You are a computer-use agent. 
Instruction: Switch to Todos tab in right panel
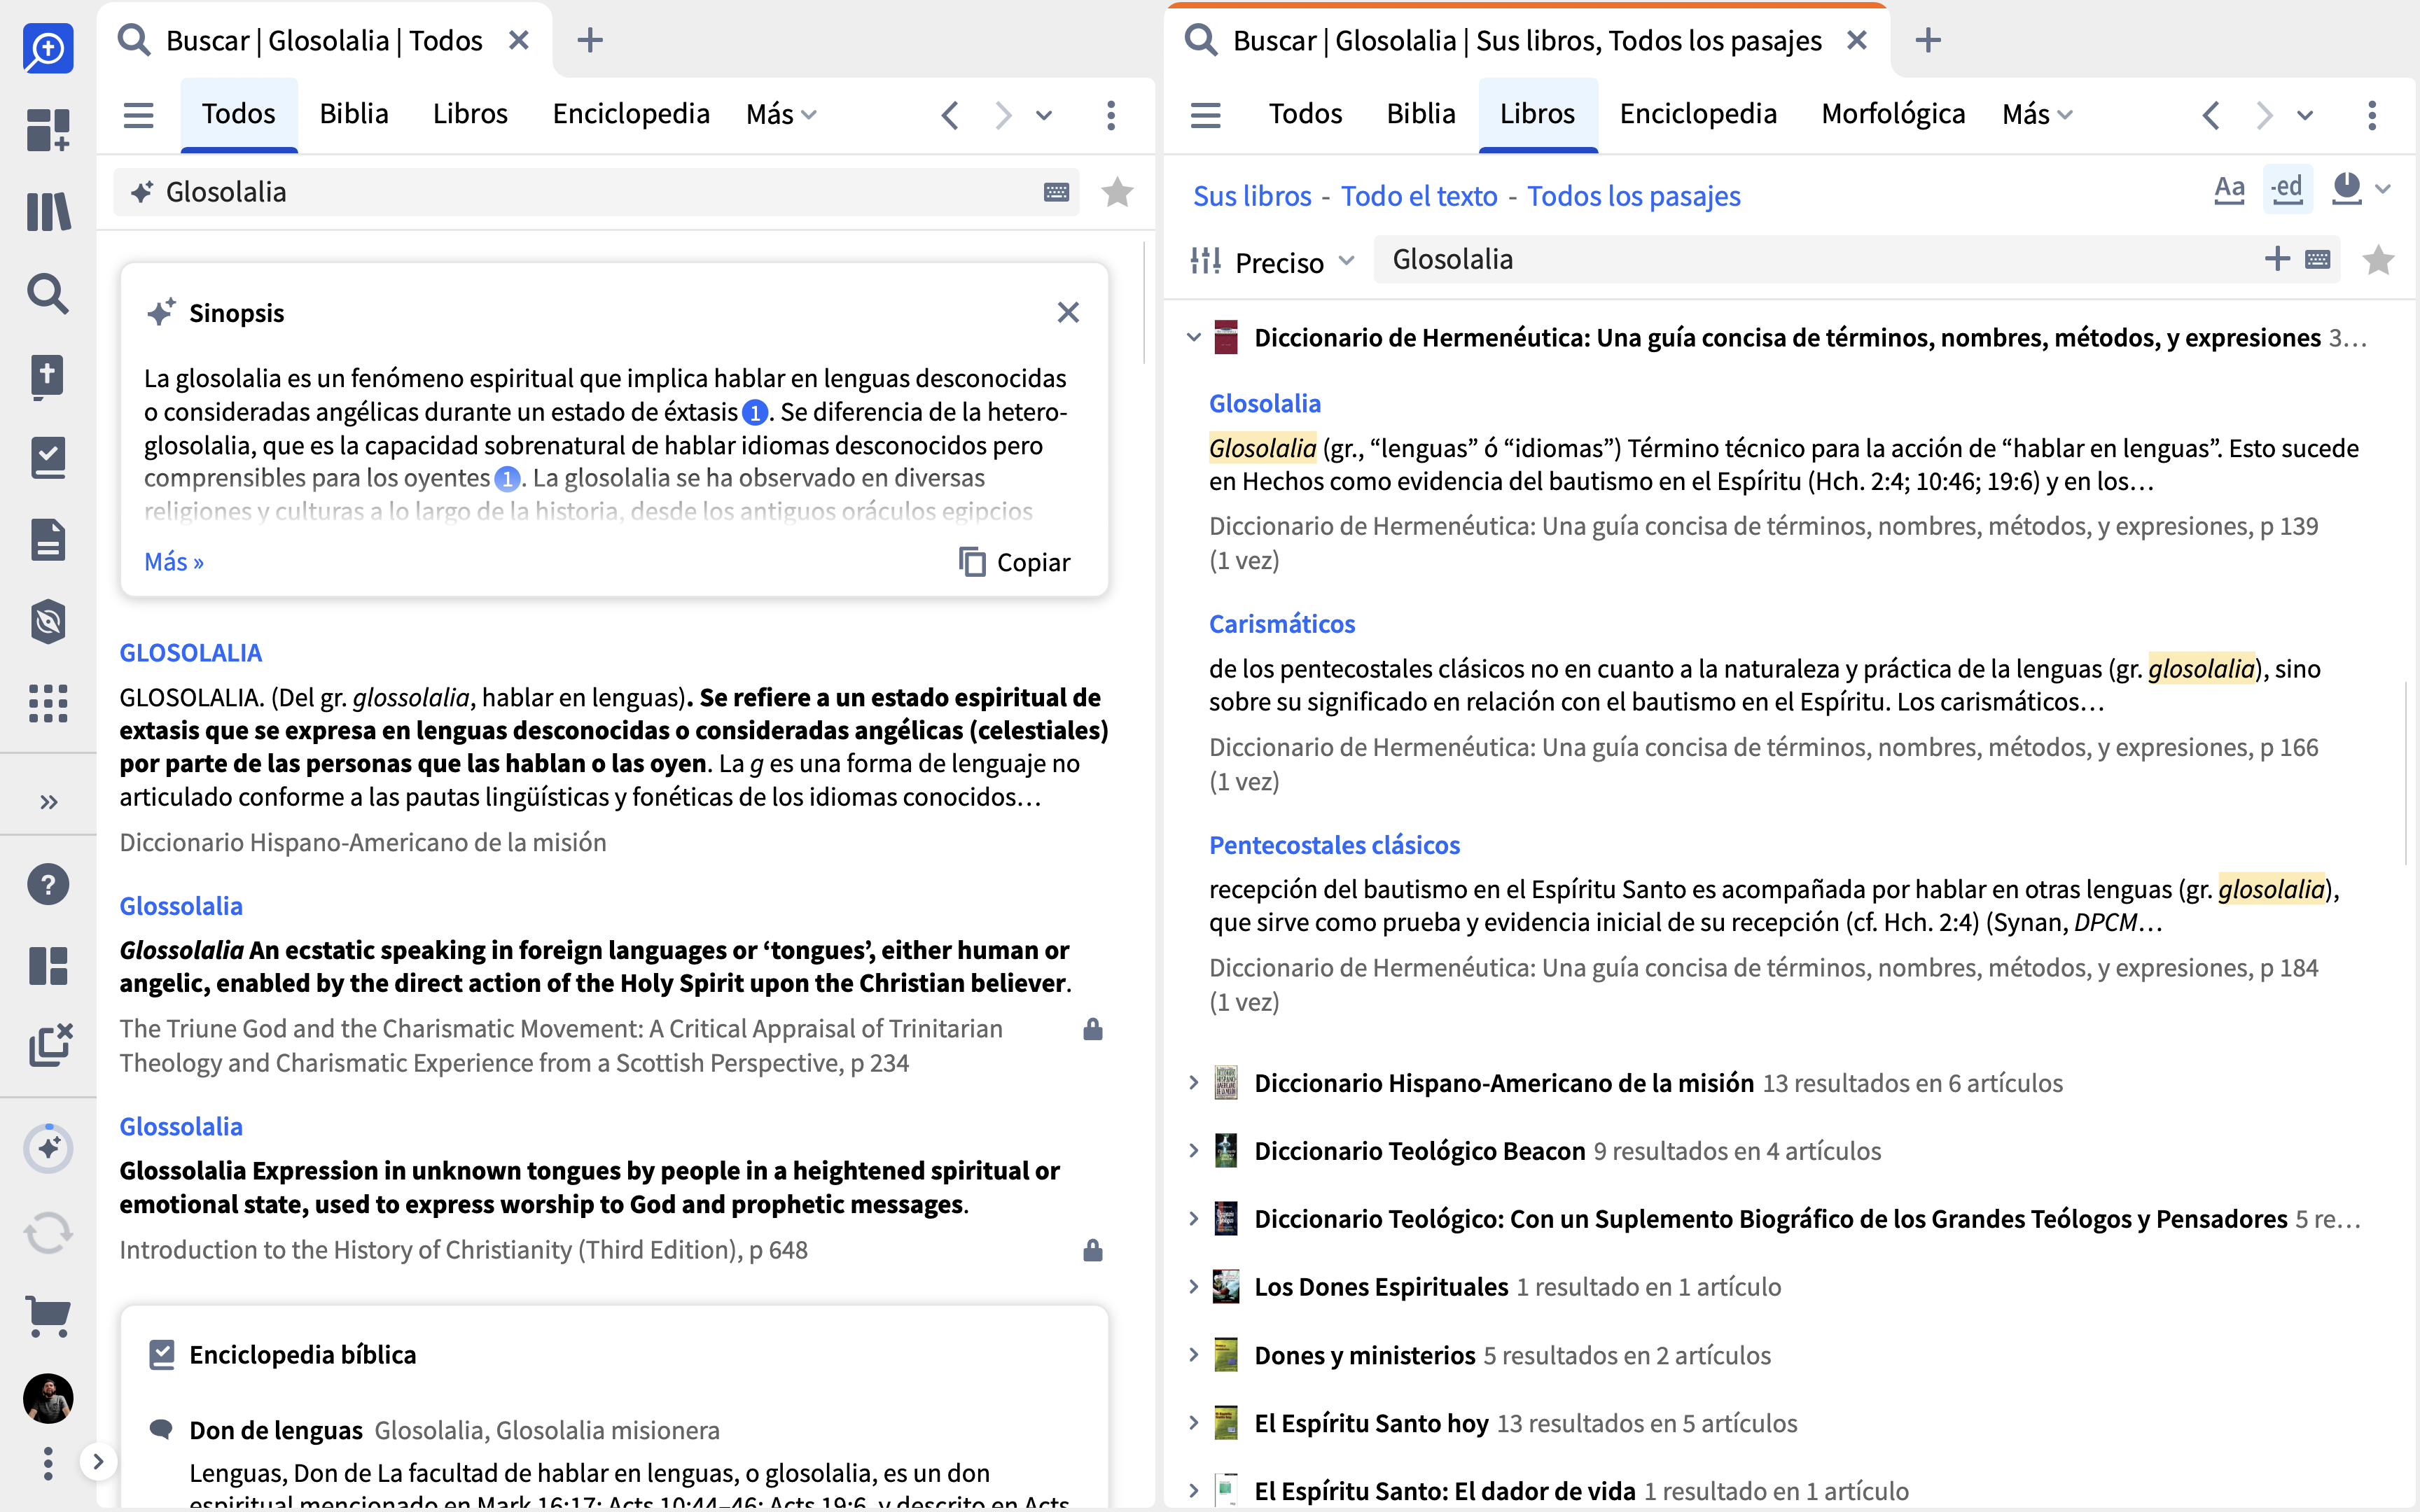pos(1305,114)
